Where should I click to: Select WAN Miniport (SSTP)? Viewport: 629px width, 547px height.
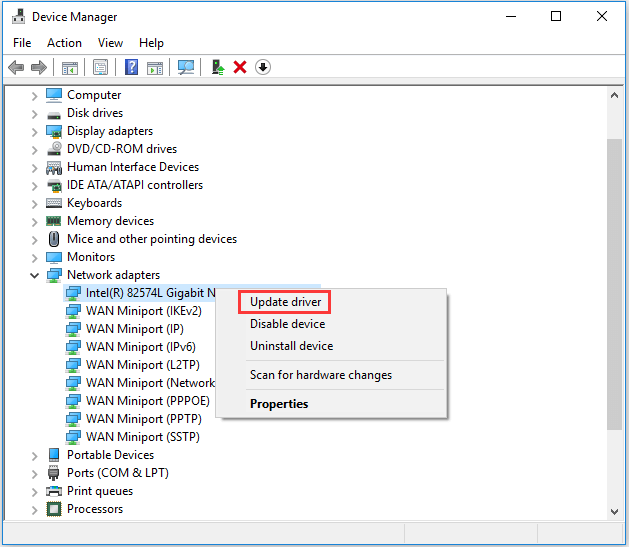[x=143, y=437]
